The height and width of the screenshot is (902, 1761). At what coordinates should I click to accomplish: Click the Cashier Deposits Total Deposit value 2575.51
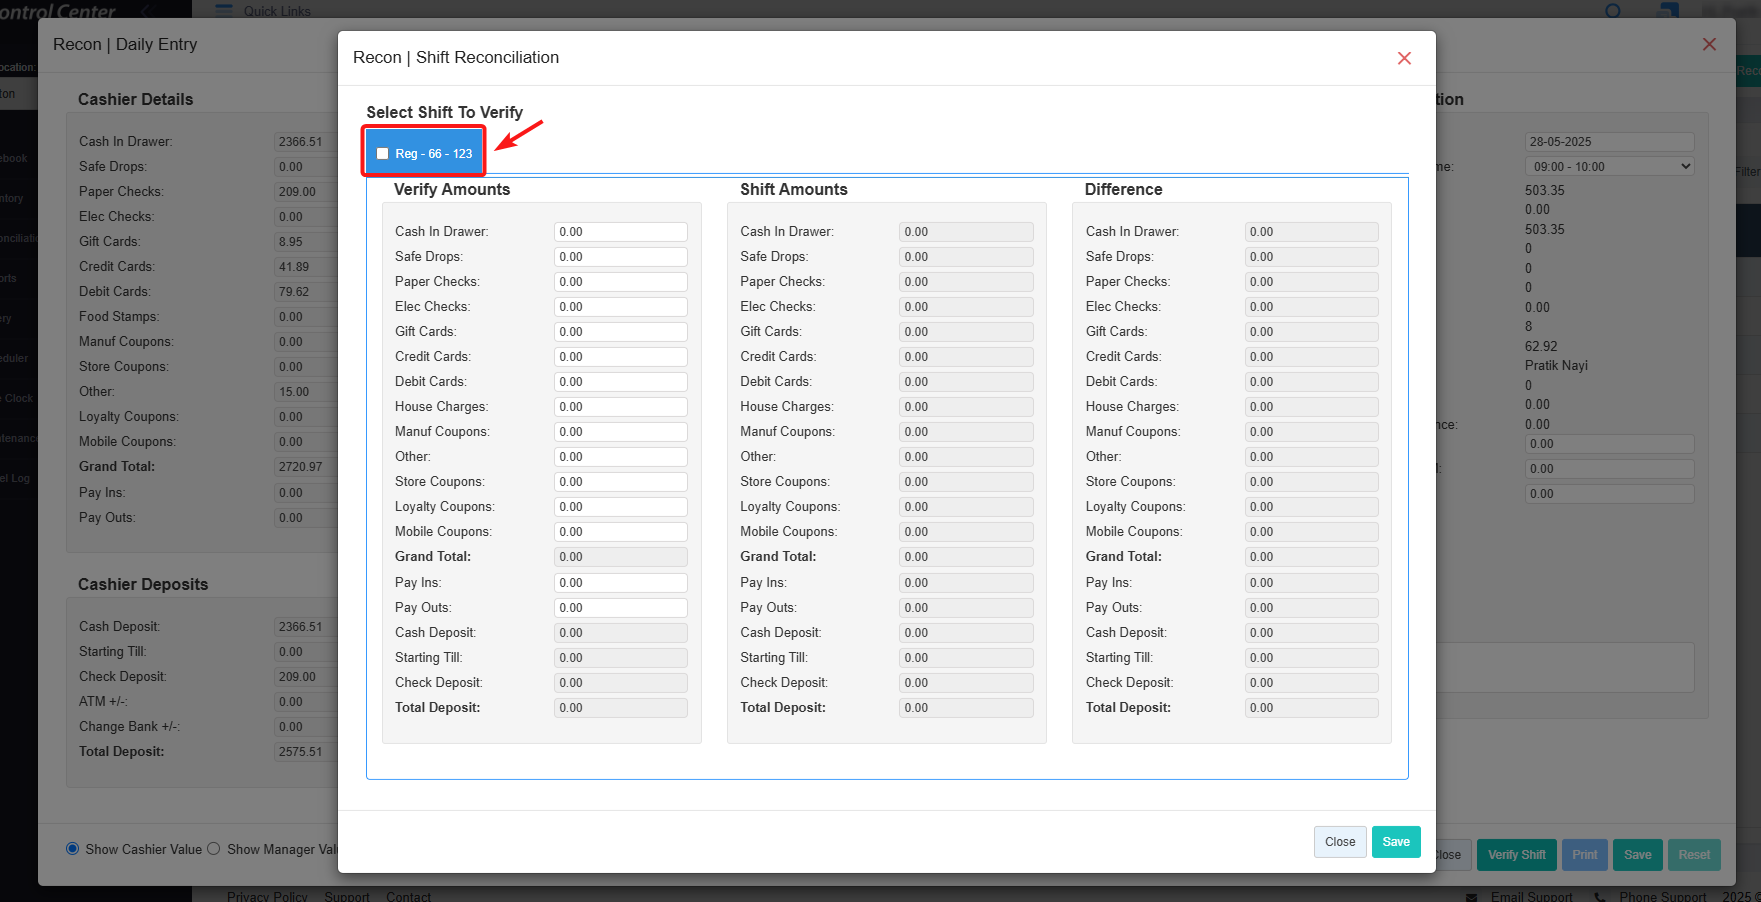point(306,752)
